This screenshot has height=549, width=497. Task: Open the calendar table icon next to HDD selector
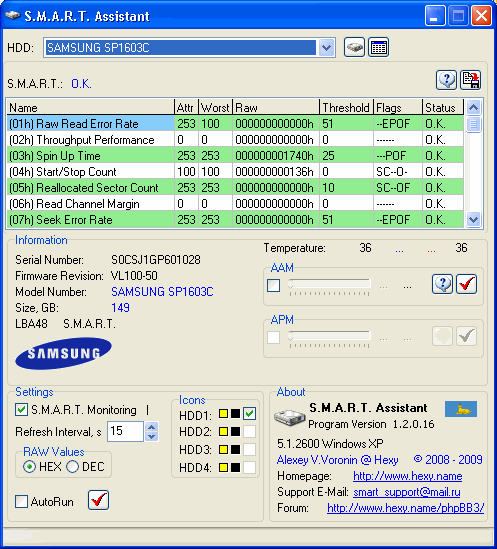click(x=378, y=47)
